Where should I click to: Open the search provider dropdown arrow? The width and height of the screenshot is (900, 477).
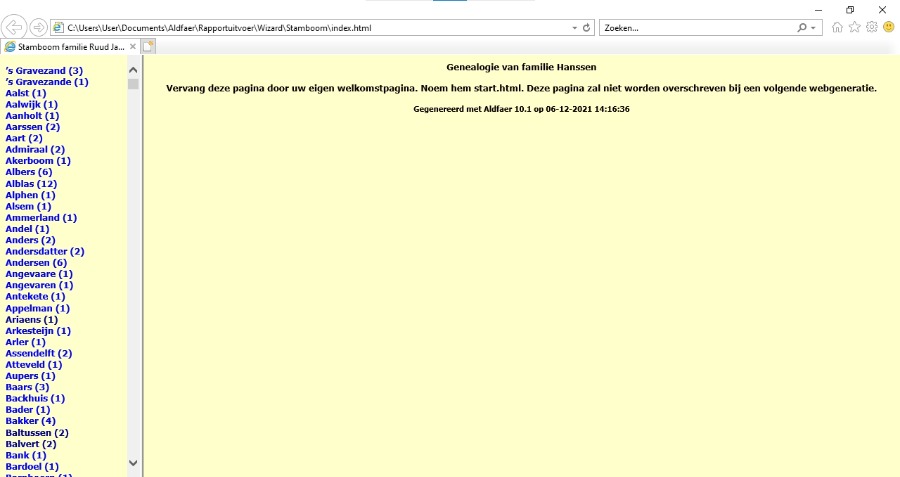(x=815, y=28)
